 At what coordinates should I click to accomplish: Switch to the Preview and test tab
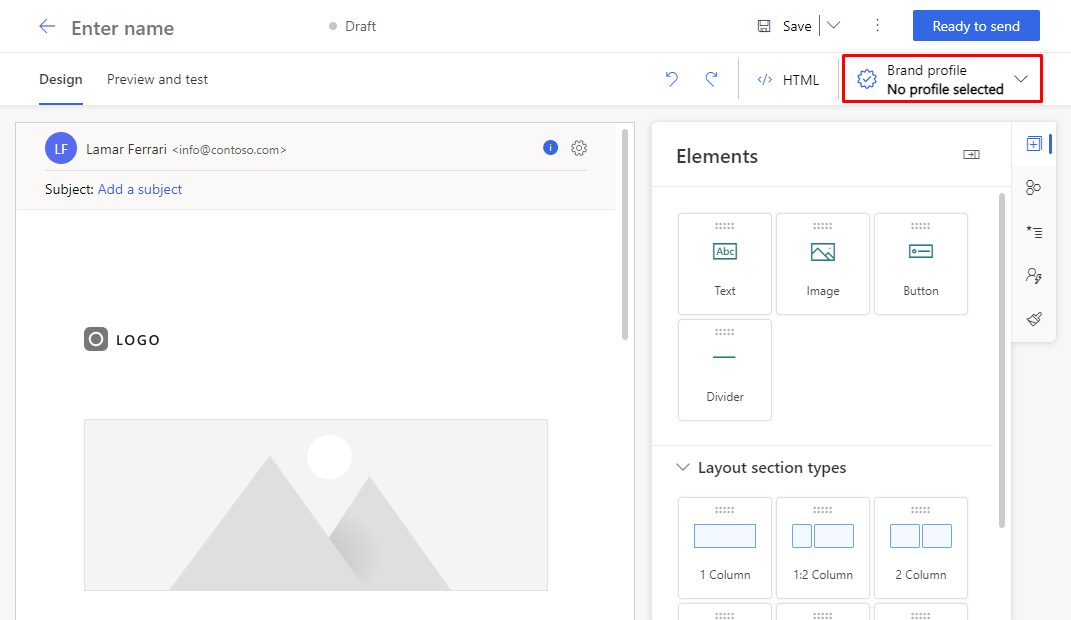click(157, 79)
